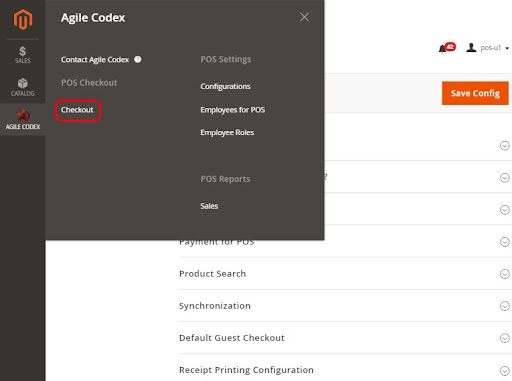Open the pos-u1 account dropdown arrow
Viewport: 512px width, 381px height.
pyautogui.click(x=507, y=48)
